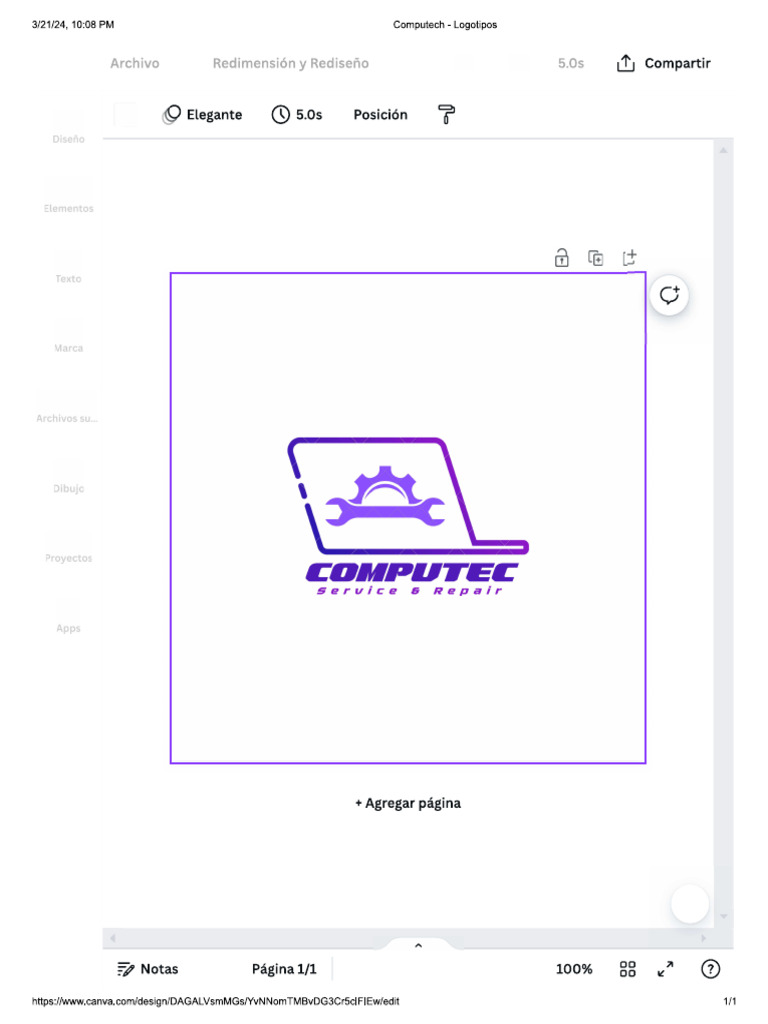Click the color swatch box left of Elegante
The image size is (768, 1024).
tap(125, 114)
